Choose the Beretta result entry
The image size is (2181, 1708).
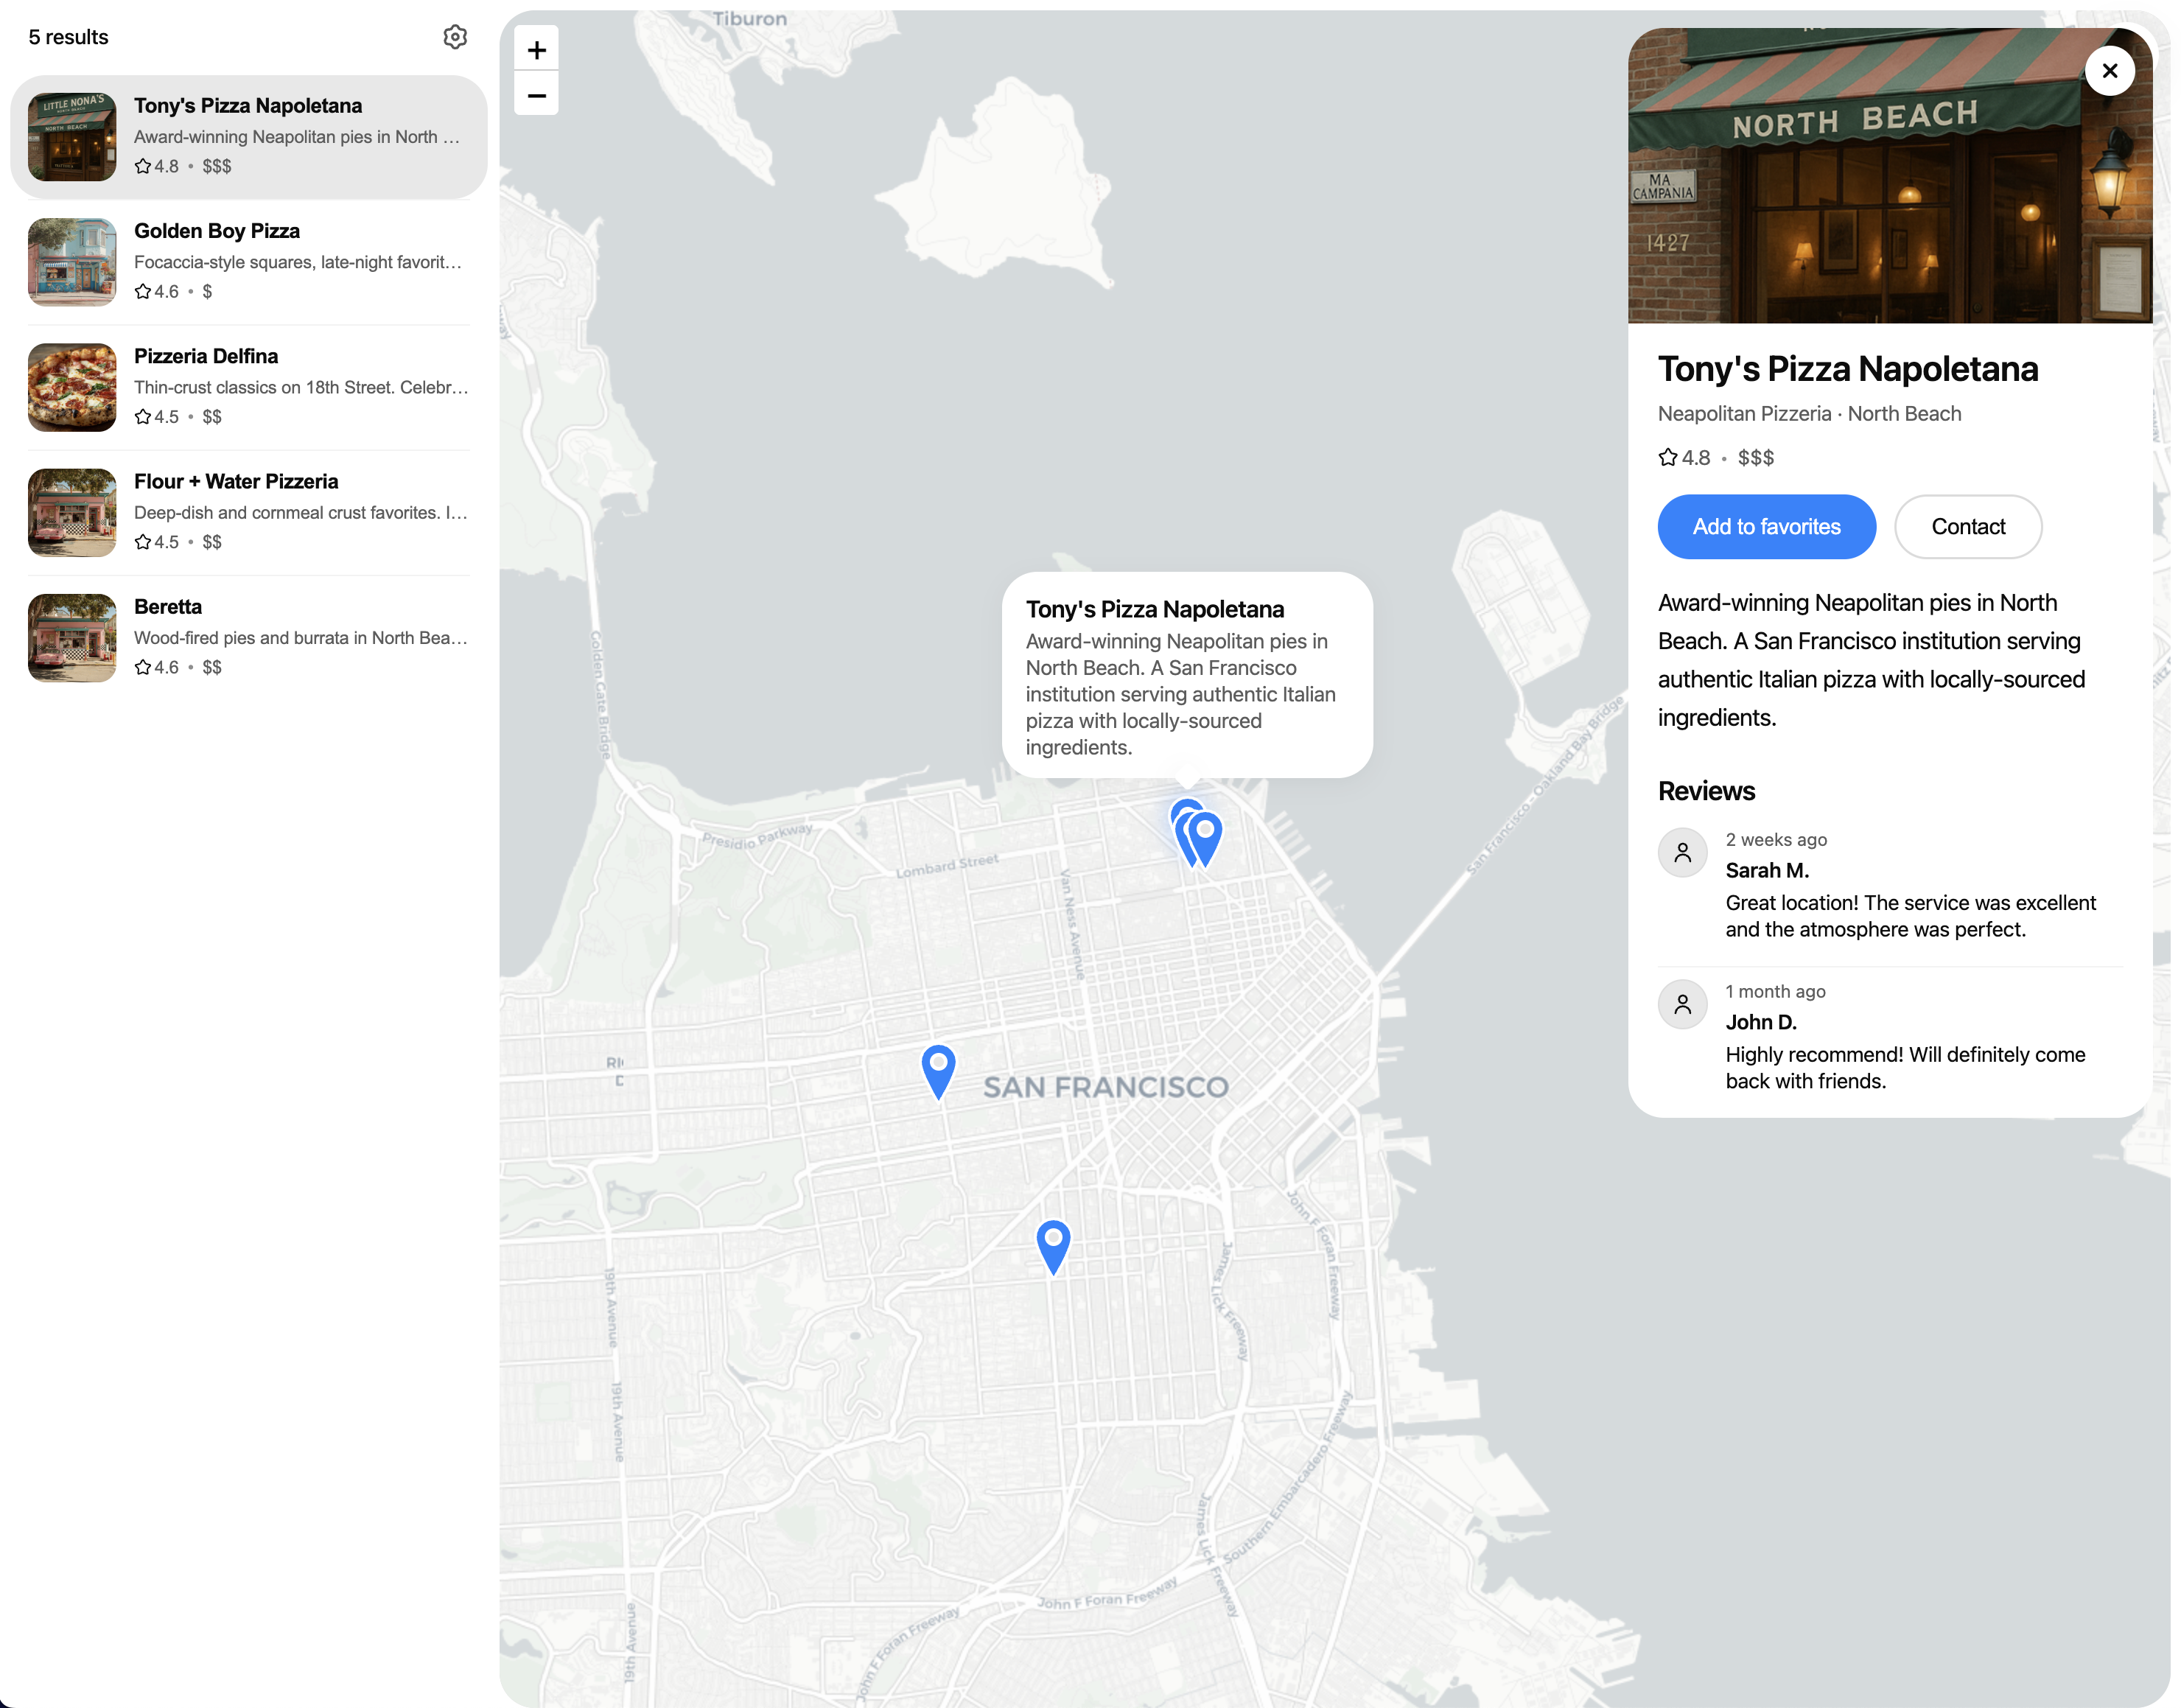click(x=248, y=636)
